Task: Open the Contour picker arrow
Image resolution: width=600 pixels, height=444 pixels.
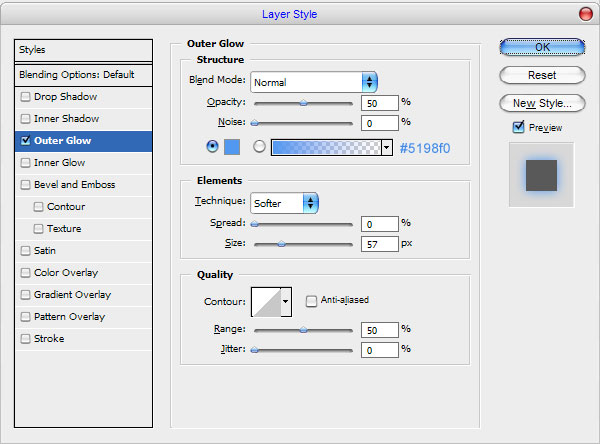Action: click(286, 302)
